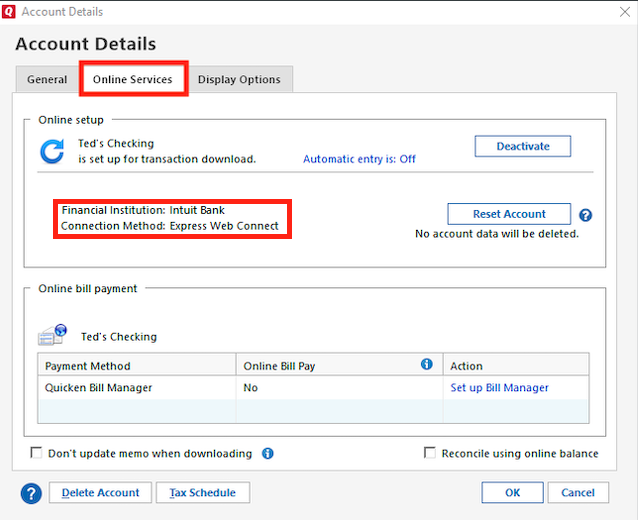The image size is (638, 520).
Task: Check Reconcile using online balance
Action: (430, 453)
